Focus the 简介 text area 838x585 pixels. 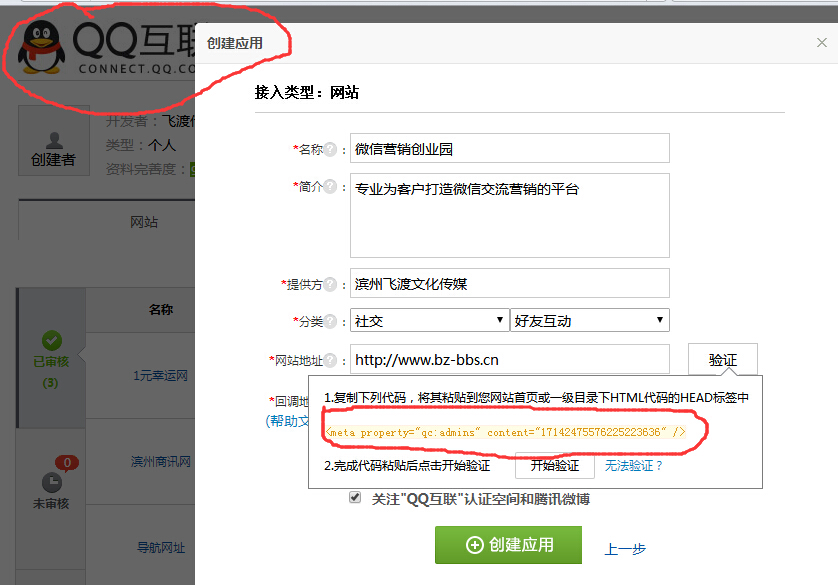pyautogui.click(x=510, y=215)
